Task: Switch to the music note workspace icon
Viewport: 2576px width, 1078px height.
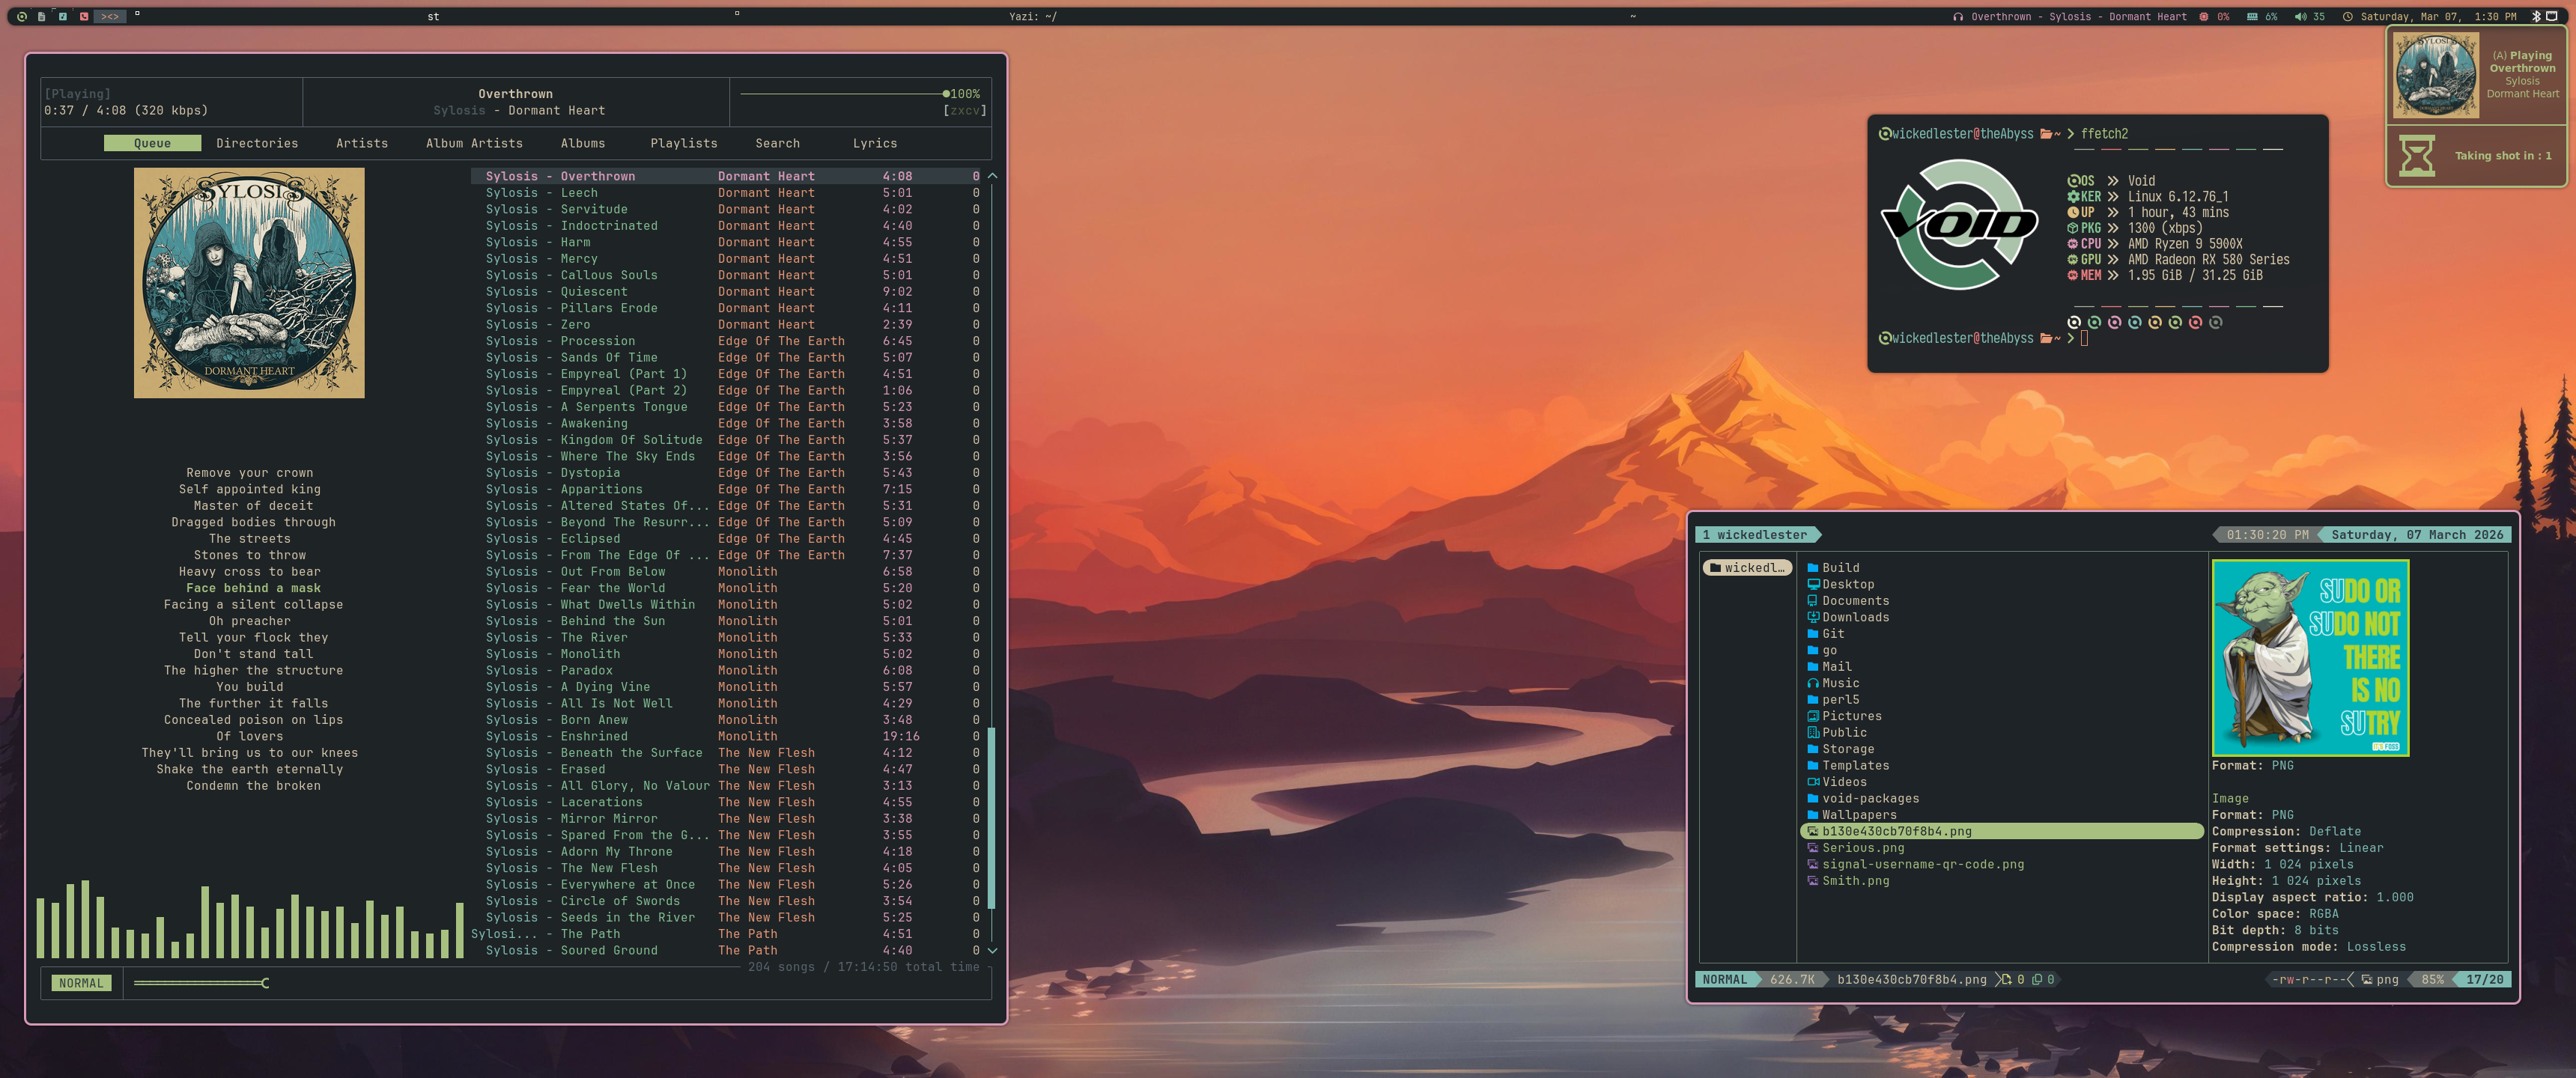Action: coord(63,17)
